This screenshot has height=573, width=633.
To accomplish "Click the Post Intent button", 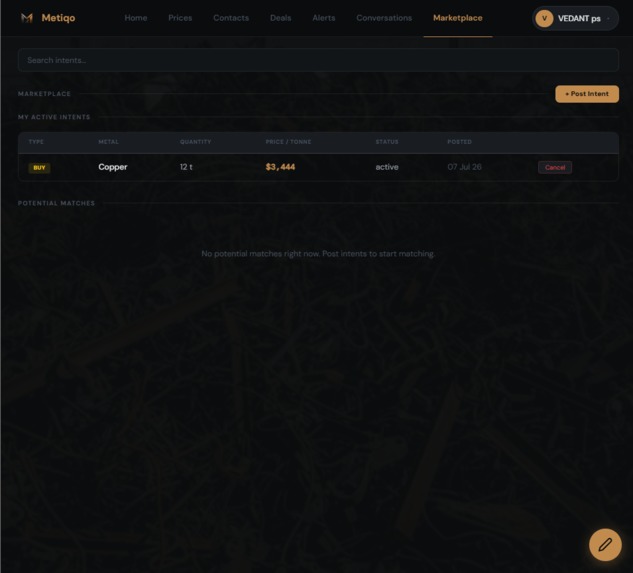I will [587, 94].
